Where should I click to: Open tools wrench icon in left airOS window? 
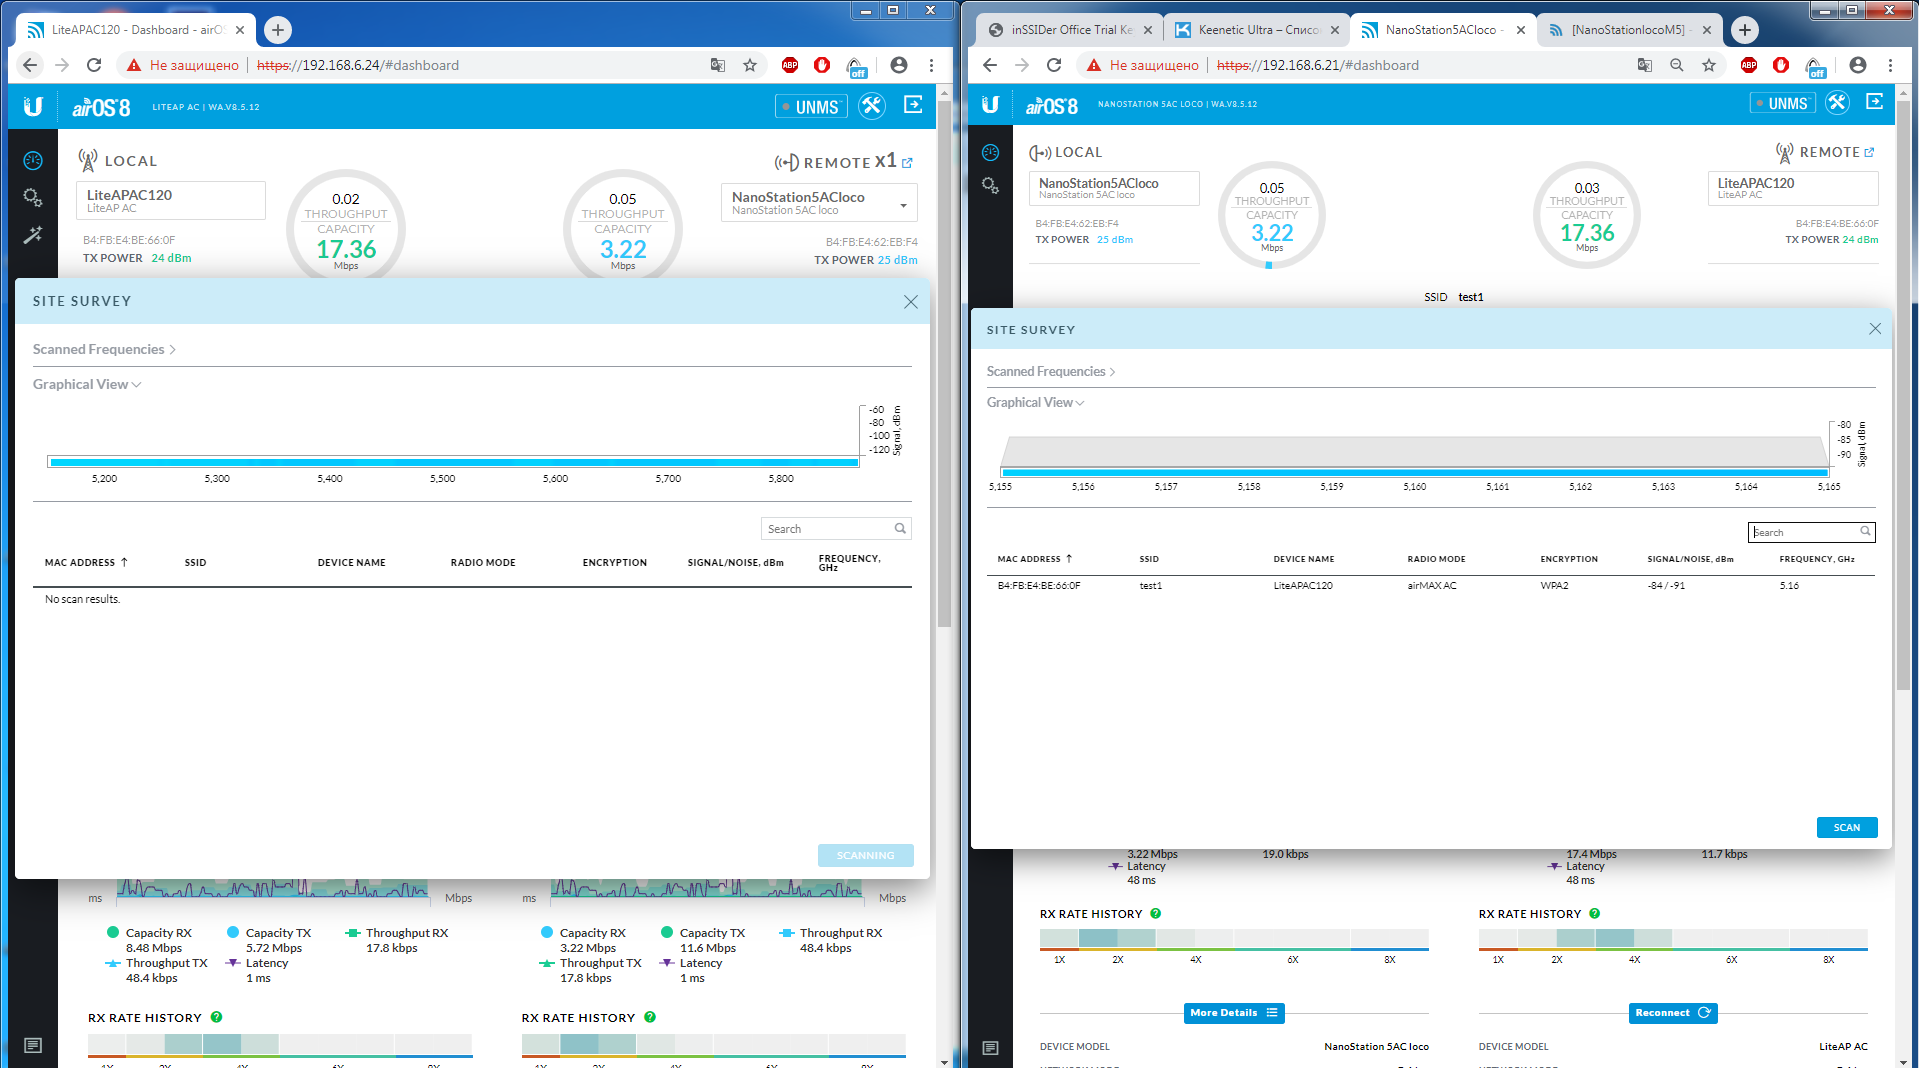coord(872,106)
